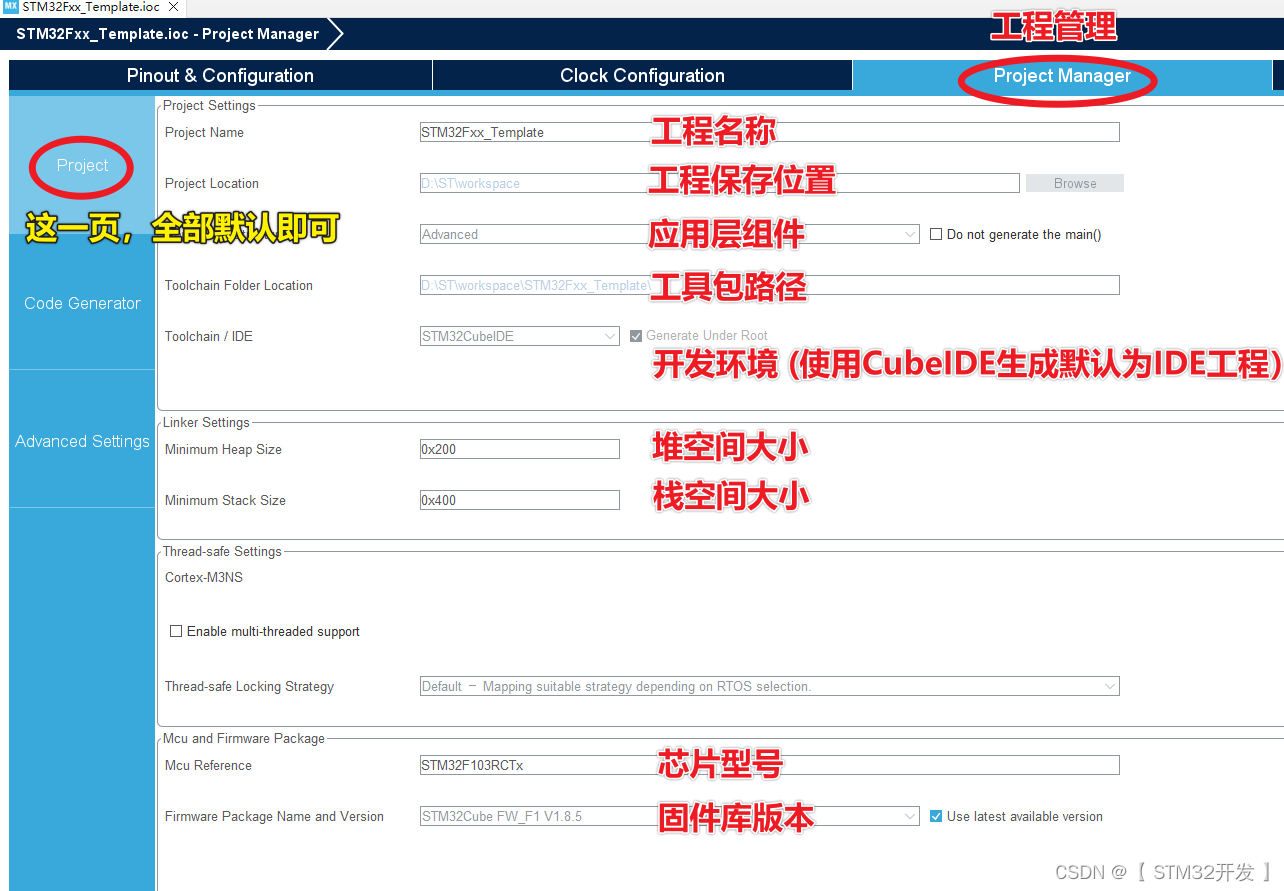Click the Mcu Reference label

point(208,765)
